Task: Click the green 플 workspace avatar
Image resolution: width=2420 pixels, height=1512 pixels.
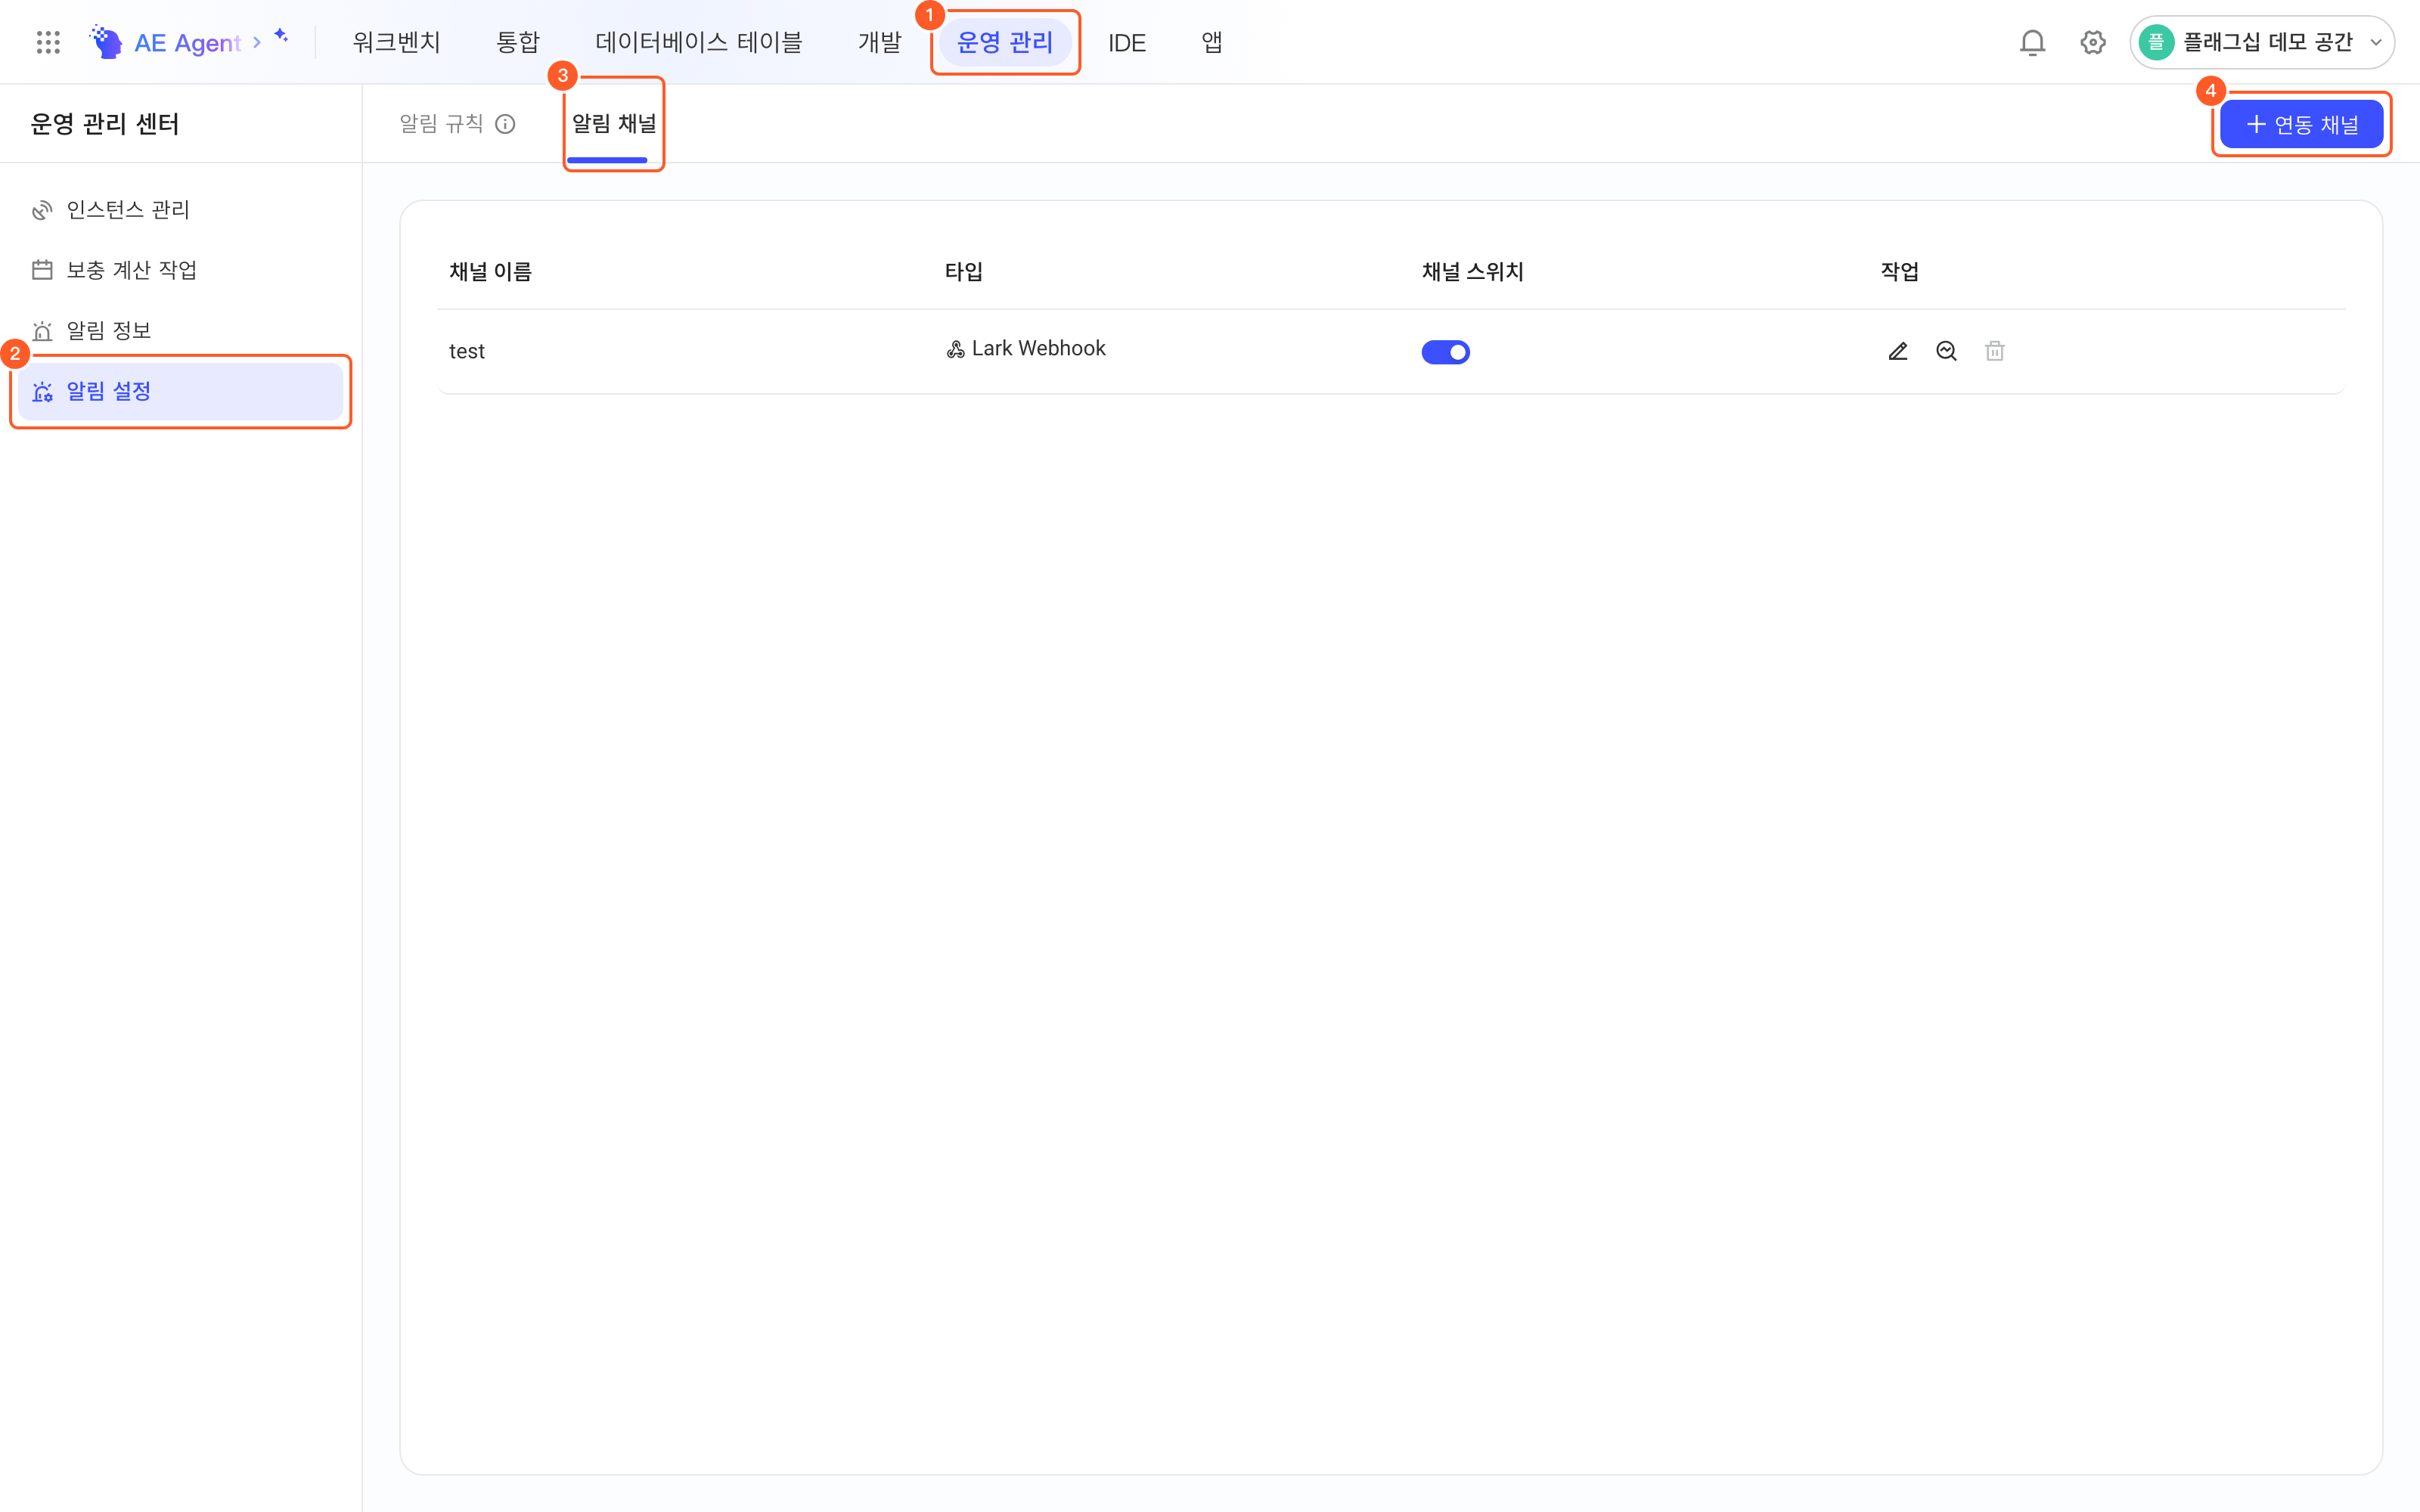Action: (x=2156, y=42)
